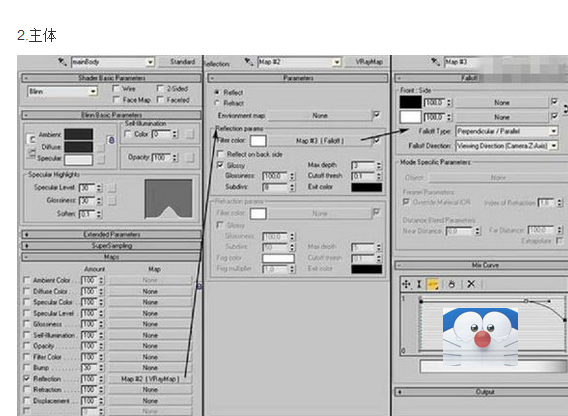Select Refract radio button

(217, 103)
